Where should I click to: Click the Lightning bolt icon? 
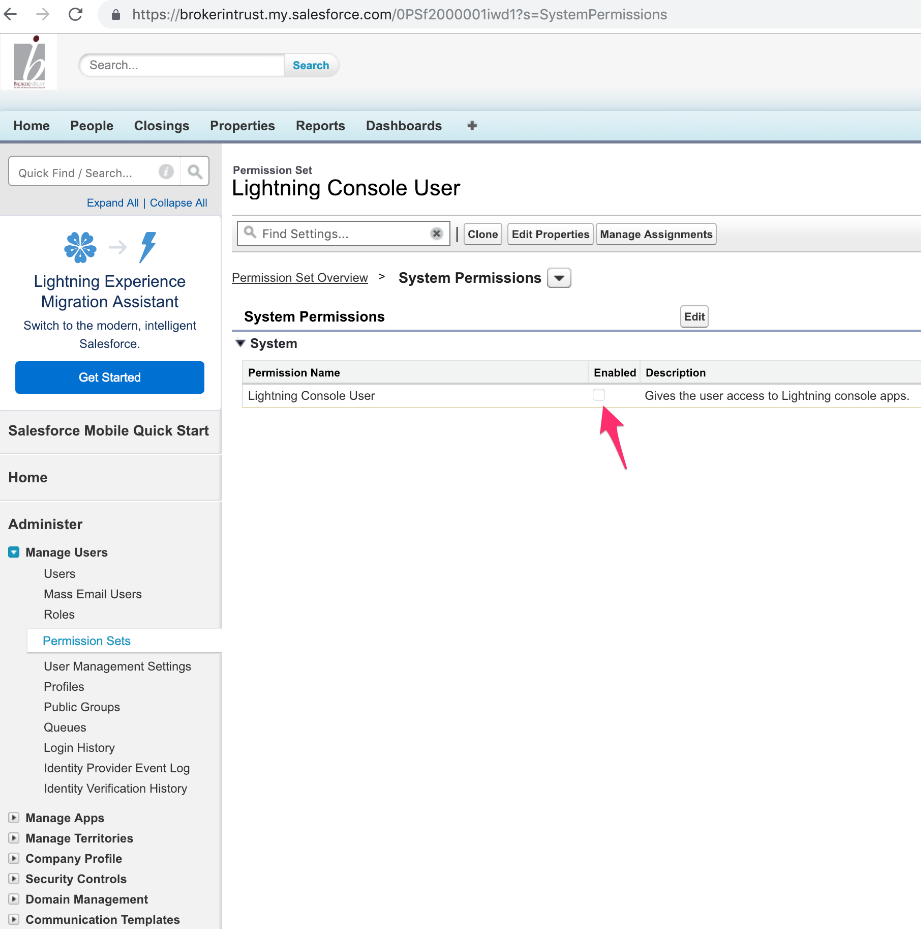pyautogui.click(x=148, y=247)
